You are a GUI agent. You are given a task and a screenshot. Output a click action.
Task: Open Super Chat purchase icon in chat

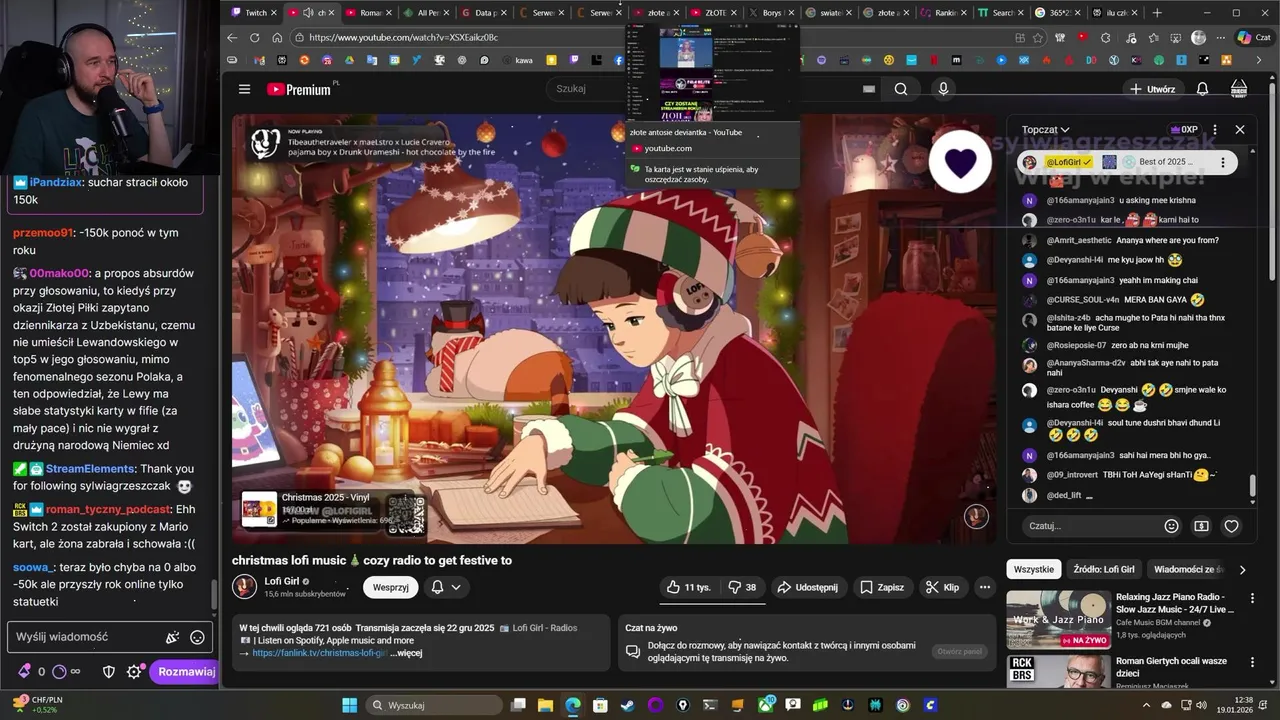[1201, 526]
